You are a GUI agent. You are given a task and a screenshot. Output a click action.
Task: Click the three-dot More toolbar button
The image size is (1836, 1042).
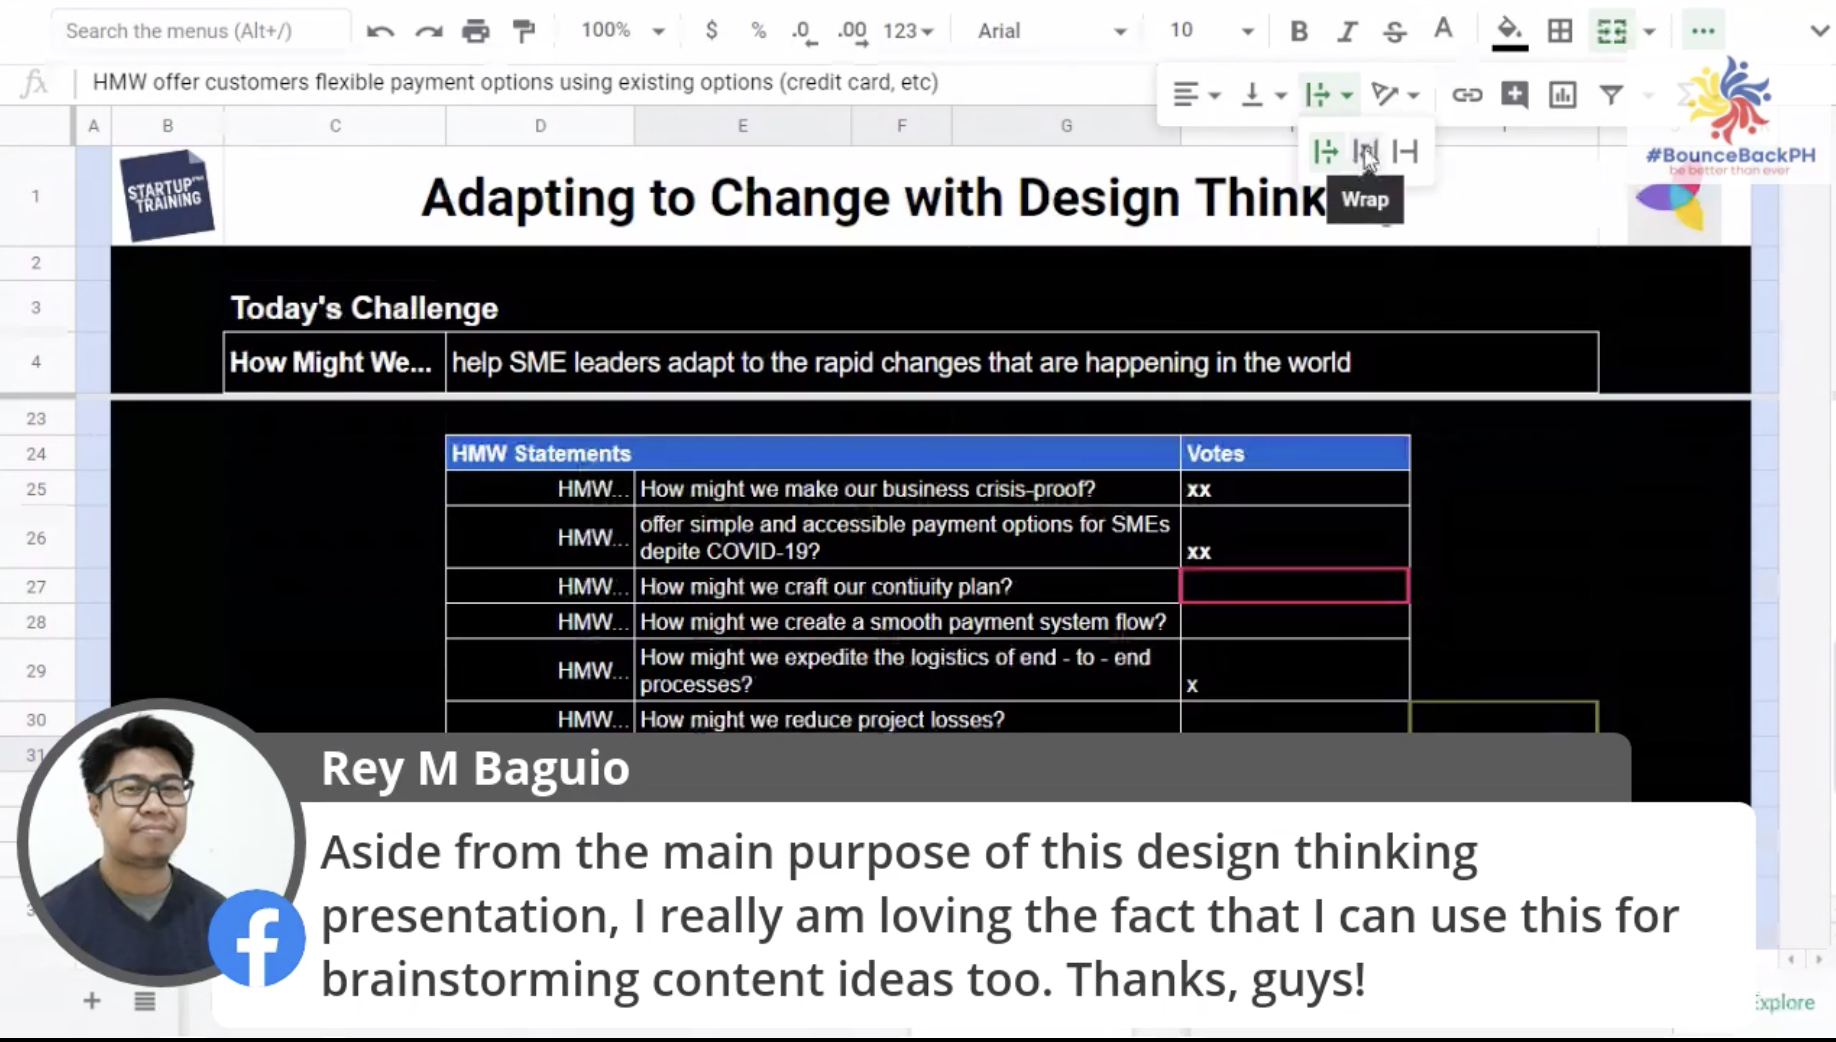click(x=1703, y=31)
